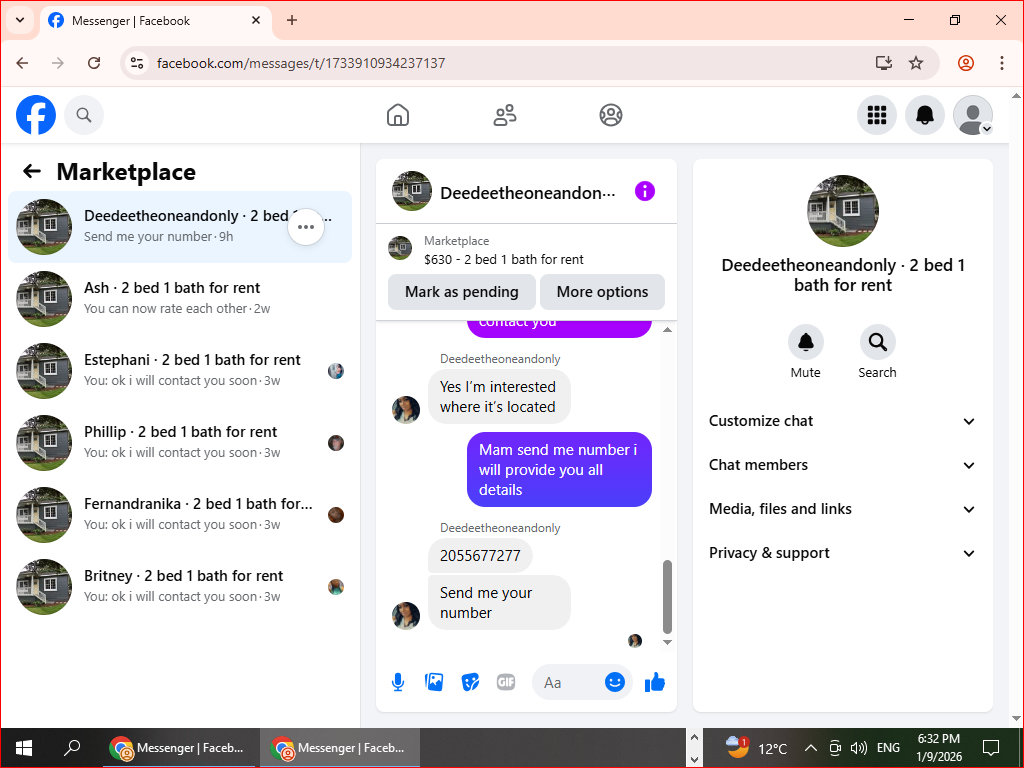Bookmark this page with the star icon

point(916,63)
